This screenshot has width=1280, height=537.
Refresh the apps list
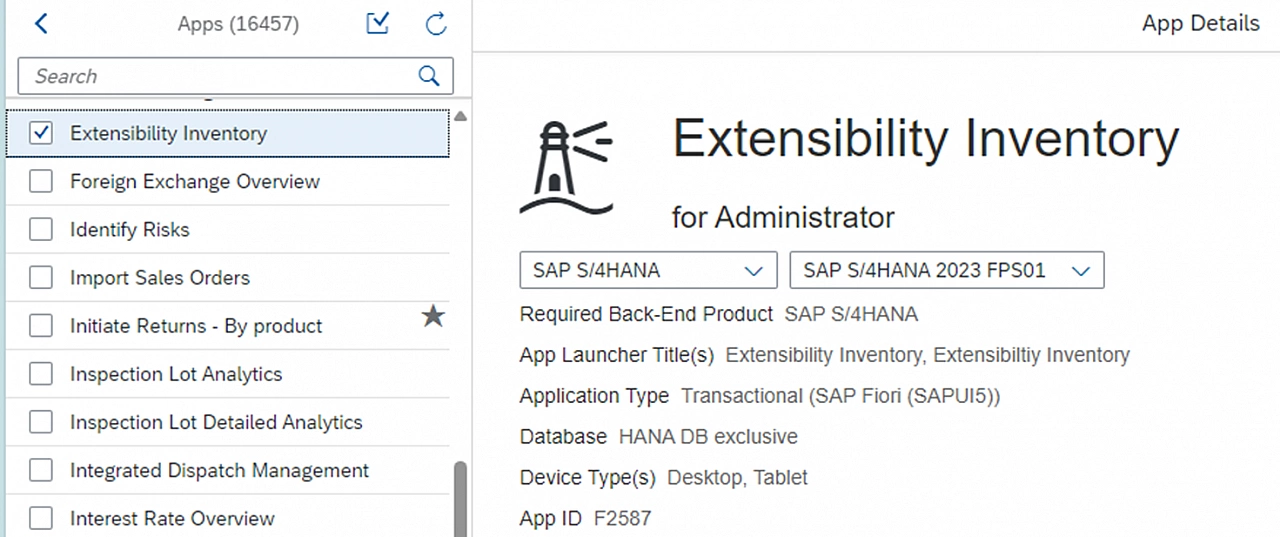tap(436, 24)
